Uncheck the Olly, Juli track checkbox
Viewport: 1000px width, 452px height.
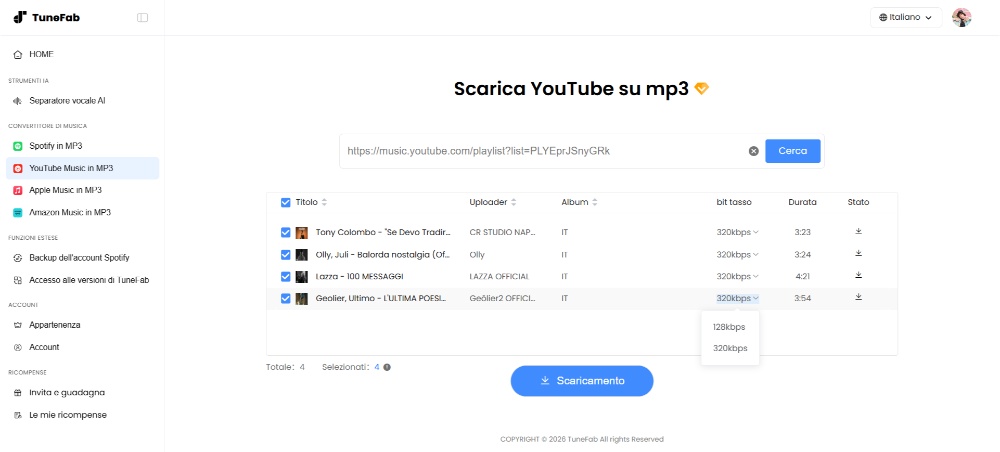pyautogui.click(x=286, y=255)
